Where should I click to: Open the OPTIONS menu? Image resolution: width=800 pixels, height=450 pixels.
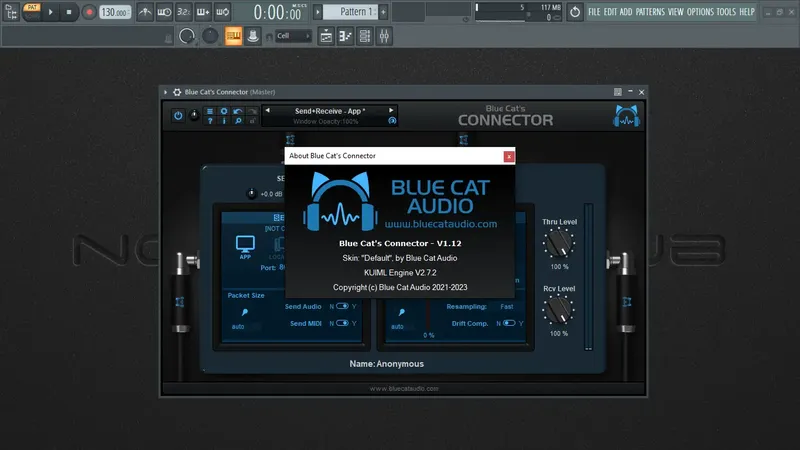coord(700,12)
